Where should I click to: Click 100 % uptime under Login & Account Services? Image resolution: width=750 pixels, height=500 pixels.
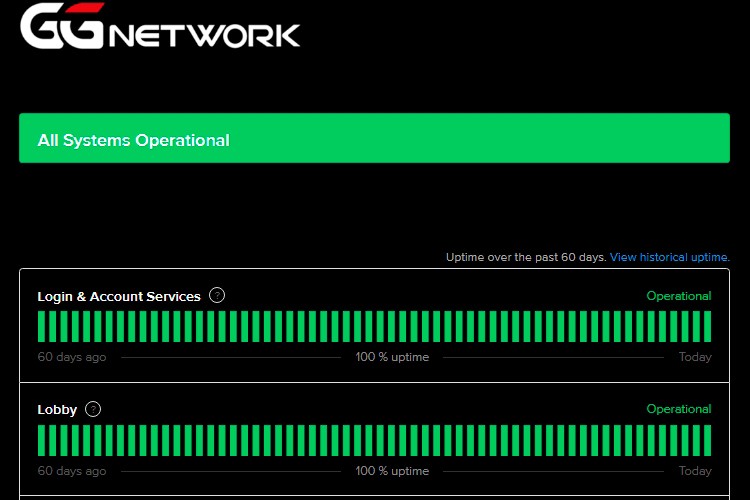click(x=392, y=357)
